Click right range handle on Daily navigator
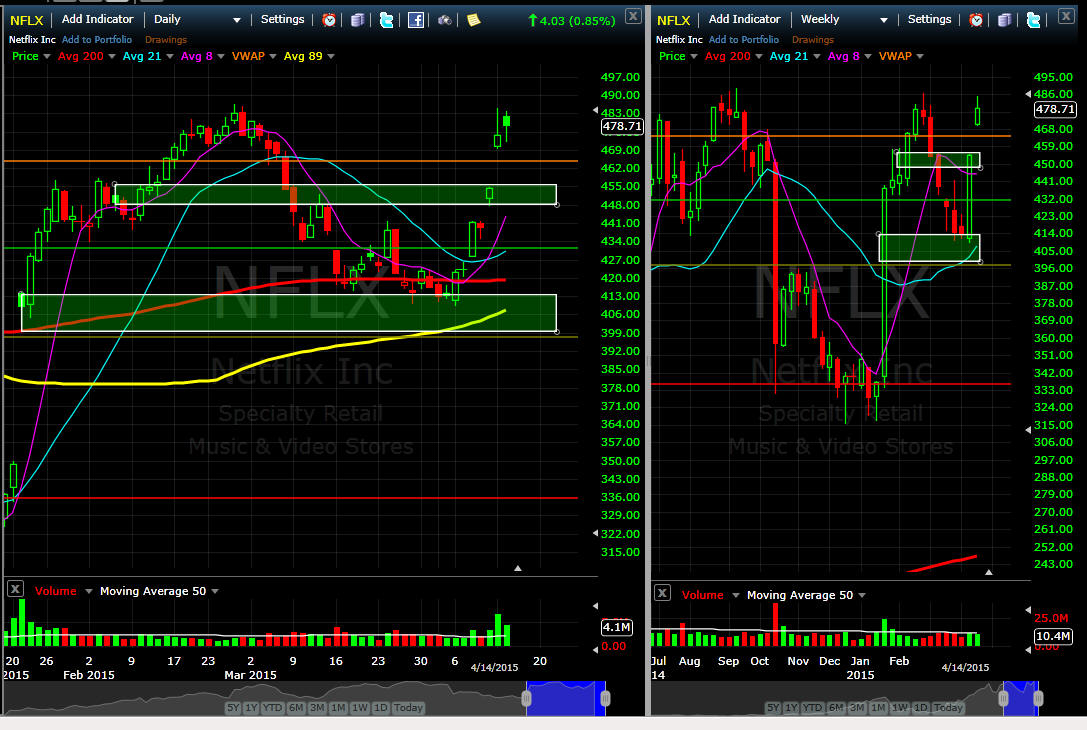1087x730 pixels. pyautogui.click(x=605, y=698)
